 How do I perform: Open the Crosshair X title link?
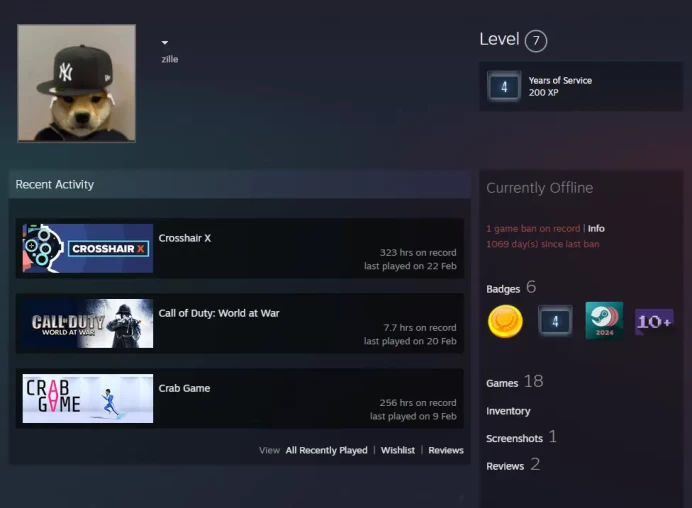(x=184, y=238)
